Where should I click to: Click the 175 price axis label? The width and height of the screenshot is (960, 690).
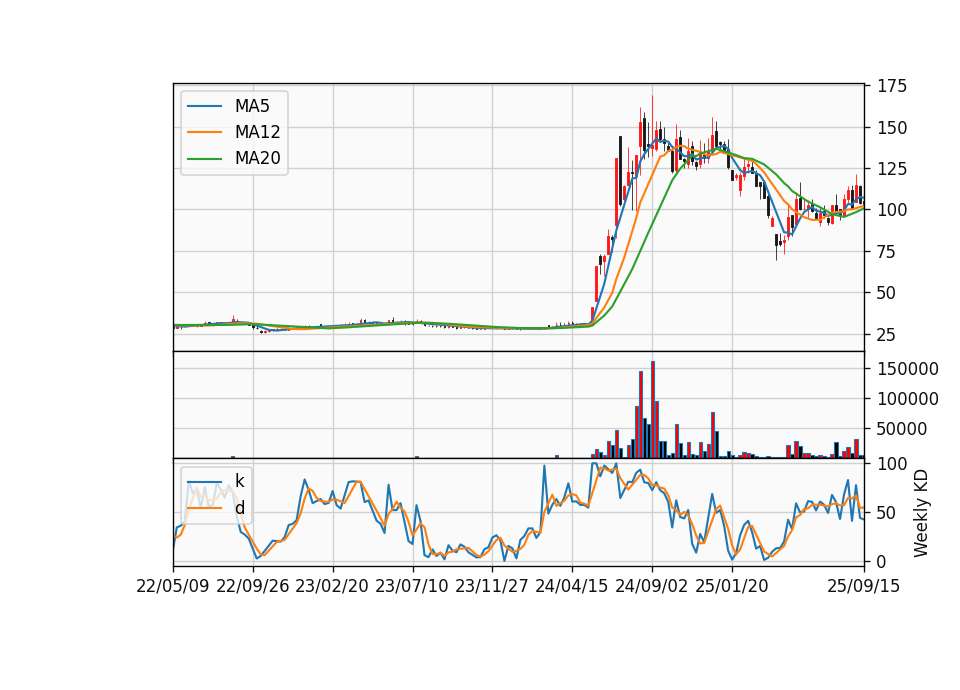tap(892, 86)
